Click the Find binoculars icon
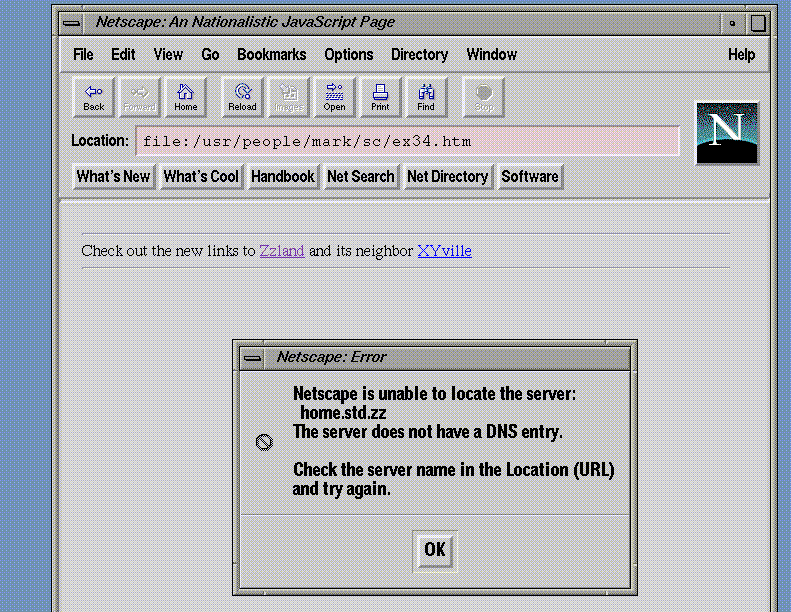Viewport: 791px width, 612px height. pos(426,97)
